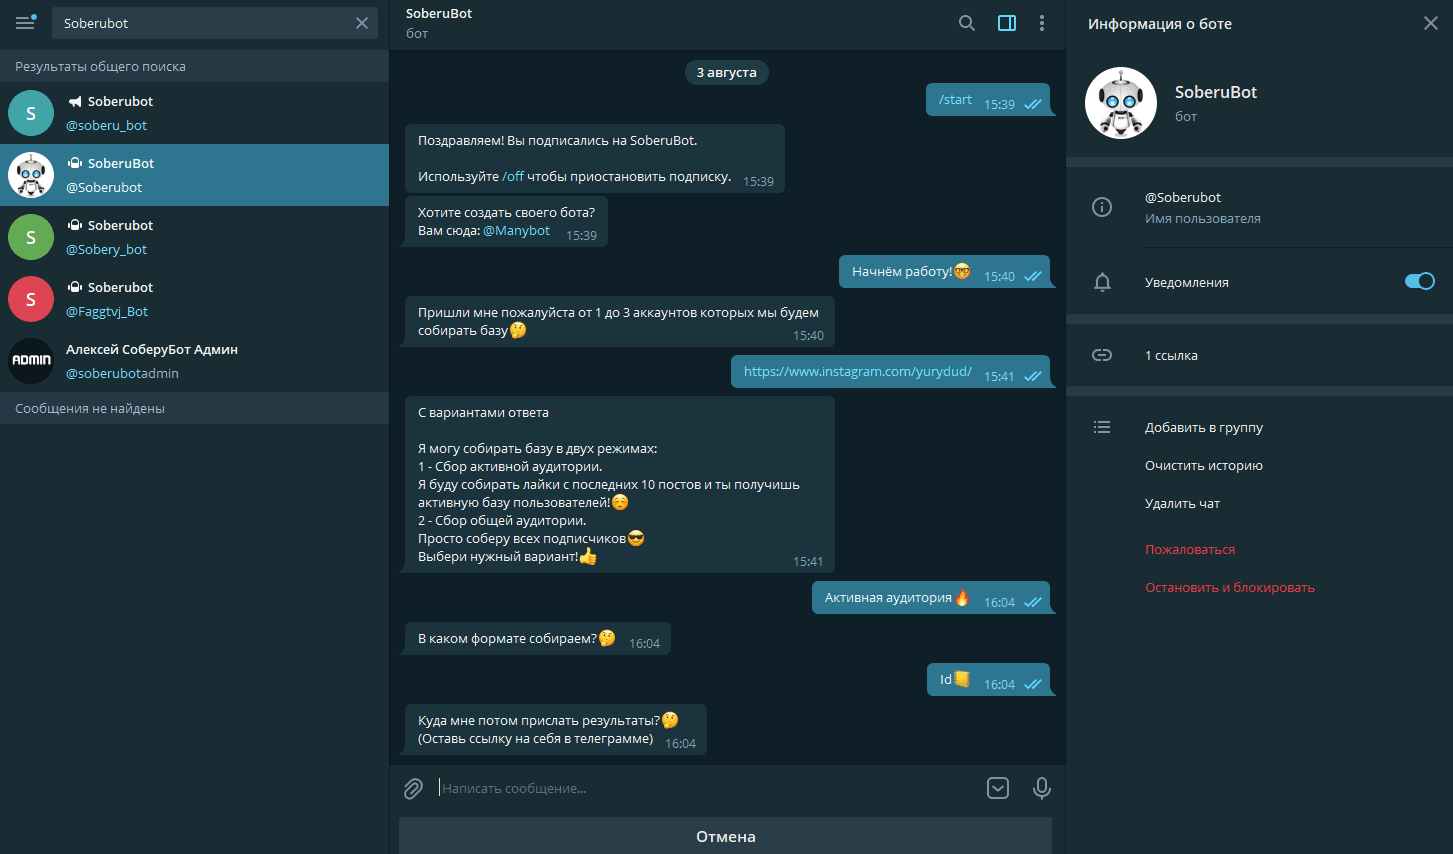Screen dimensions: 1453x854
Task: Toggle the notifications switch off
Action: [x=1419, y=281]
